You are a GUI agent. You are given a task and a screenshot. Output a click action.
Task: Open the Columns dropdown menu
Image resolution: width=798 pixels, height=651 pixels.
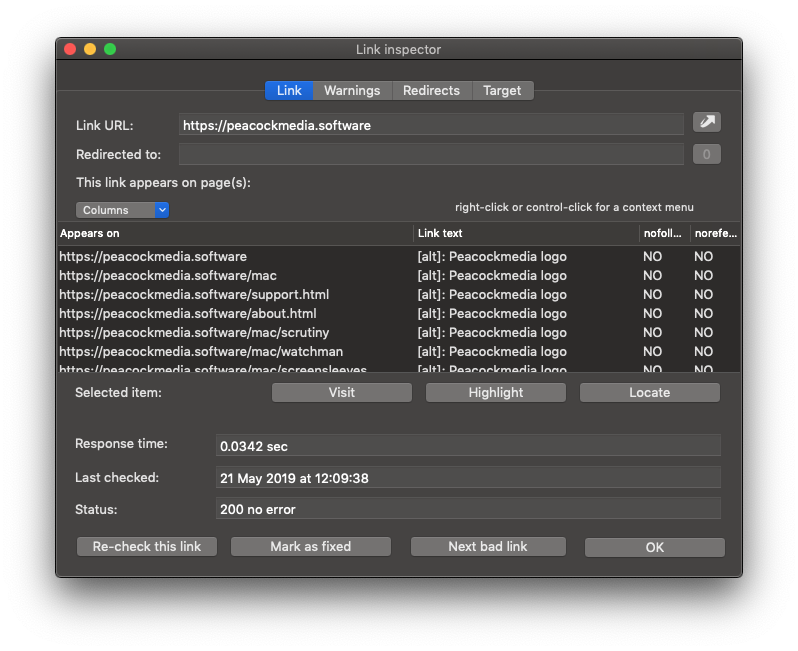pyautogui.click(x=122, y=210)
